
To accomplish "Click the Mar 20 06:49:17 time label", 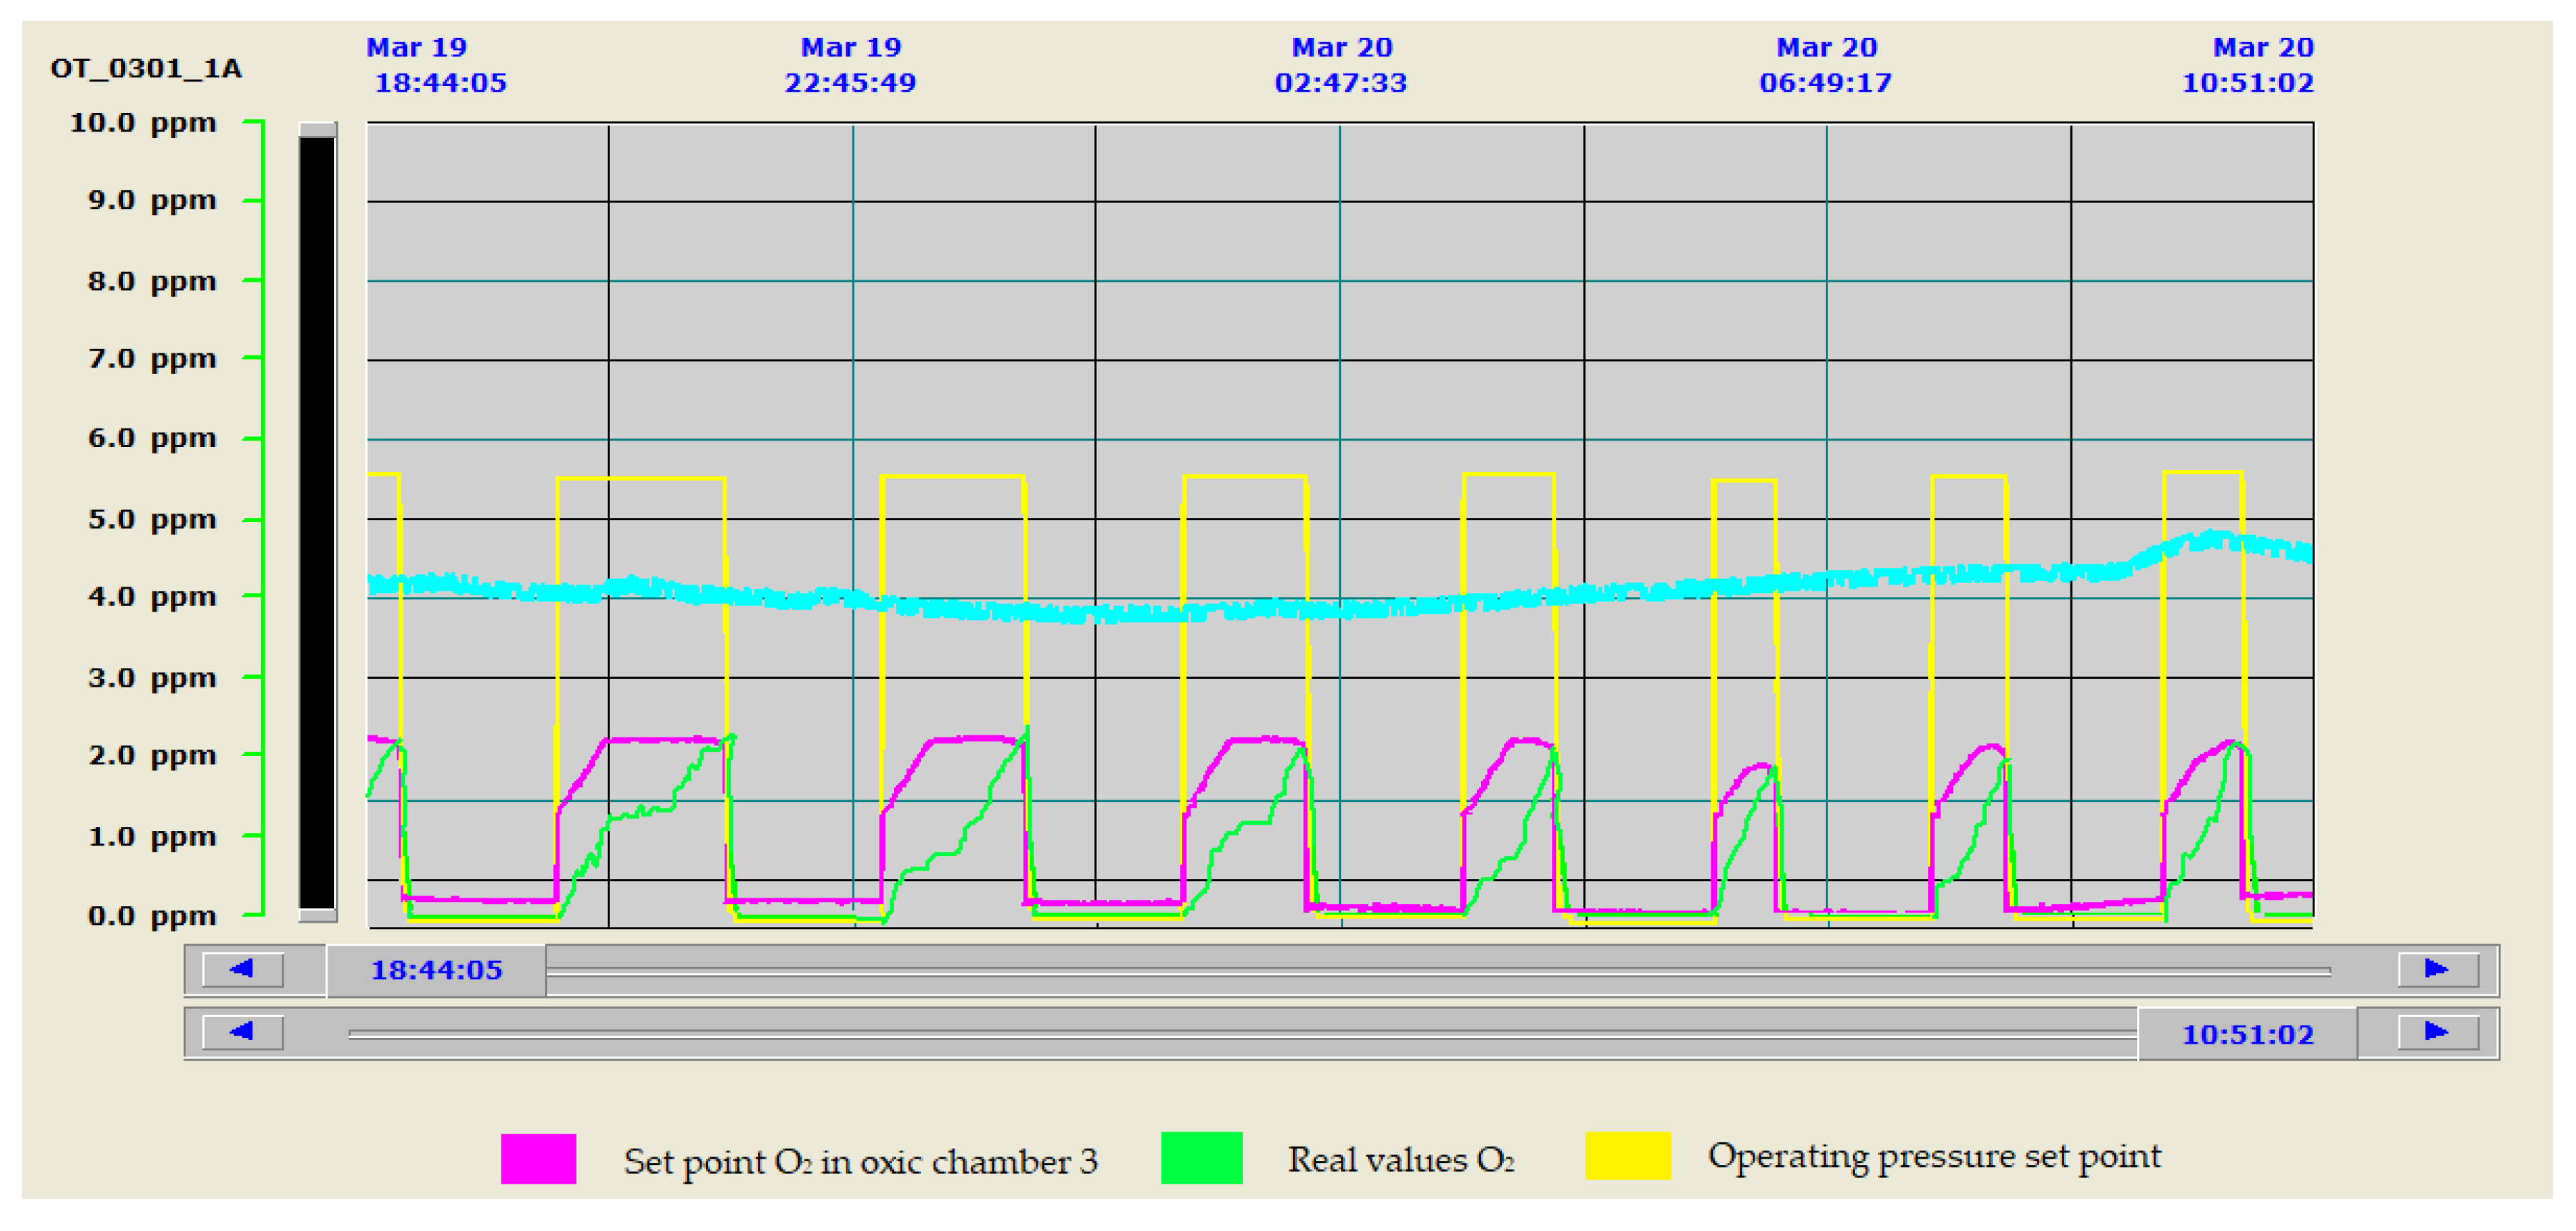I will pos(1825,65).
